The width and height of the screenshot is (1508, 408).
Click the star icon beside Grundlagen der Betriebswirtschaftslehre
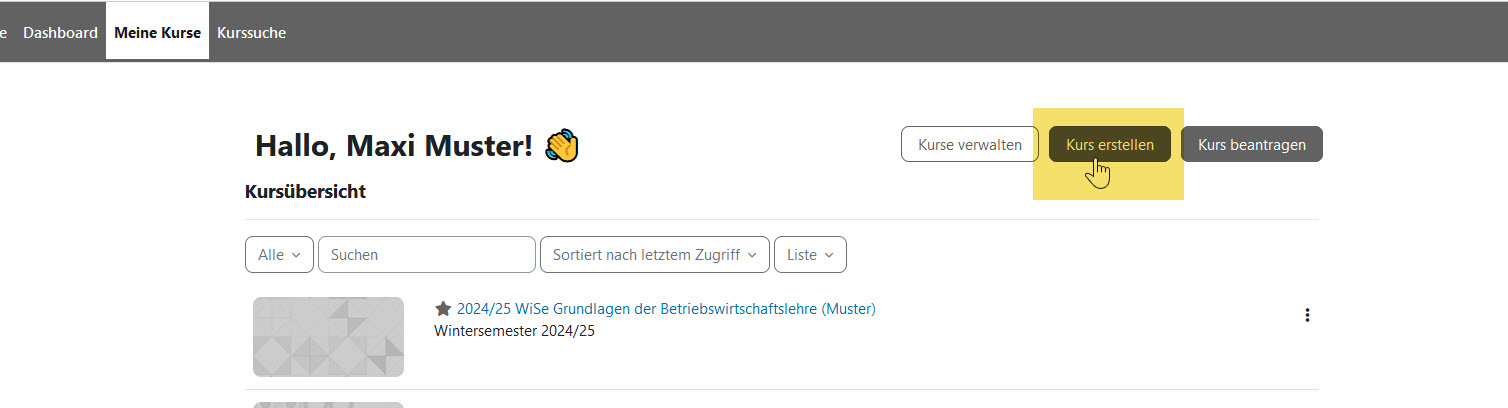pos(443,309)
